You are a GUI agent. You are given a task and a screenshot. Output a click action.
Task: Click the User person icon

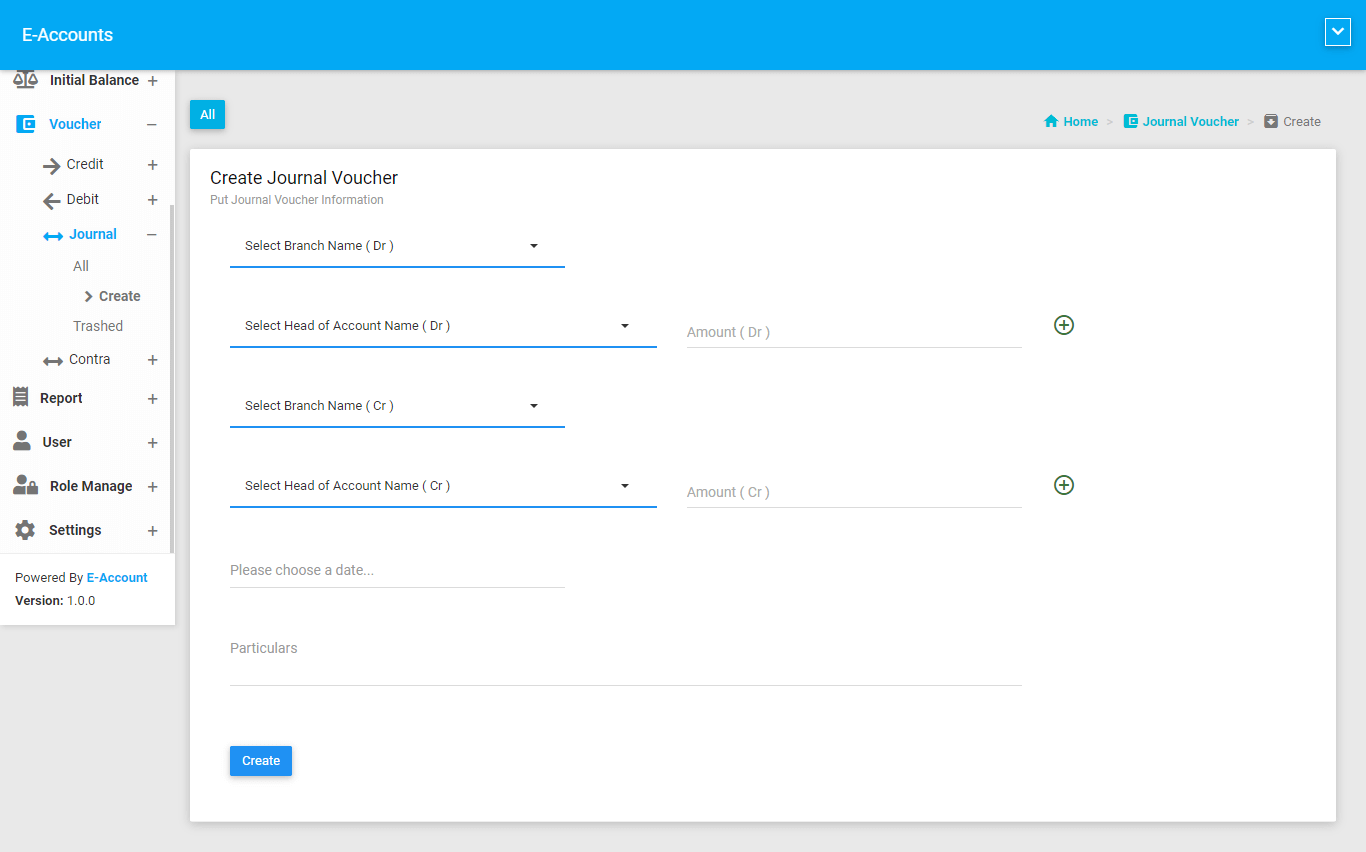(22, 441)
